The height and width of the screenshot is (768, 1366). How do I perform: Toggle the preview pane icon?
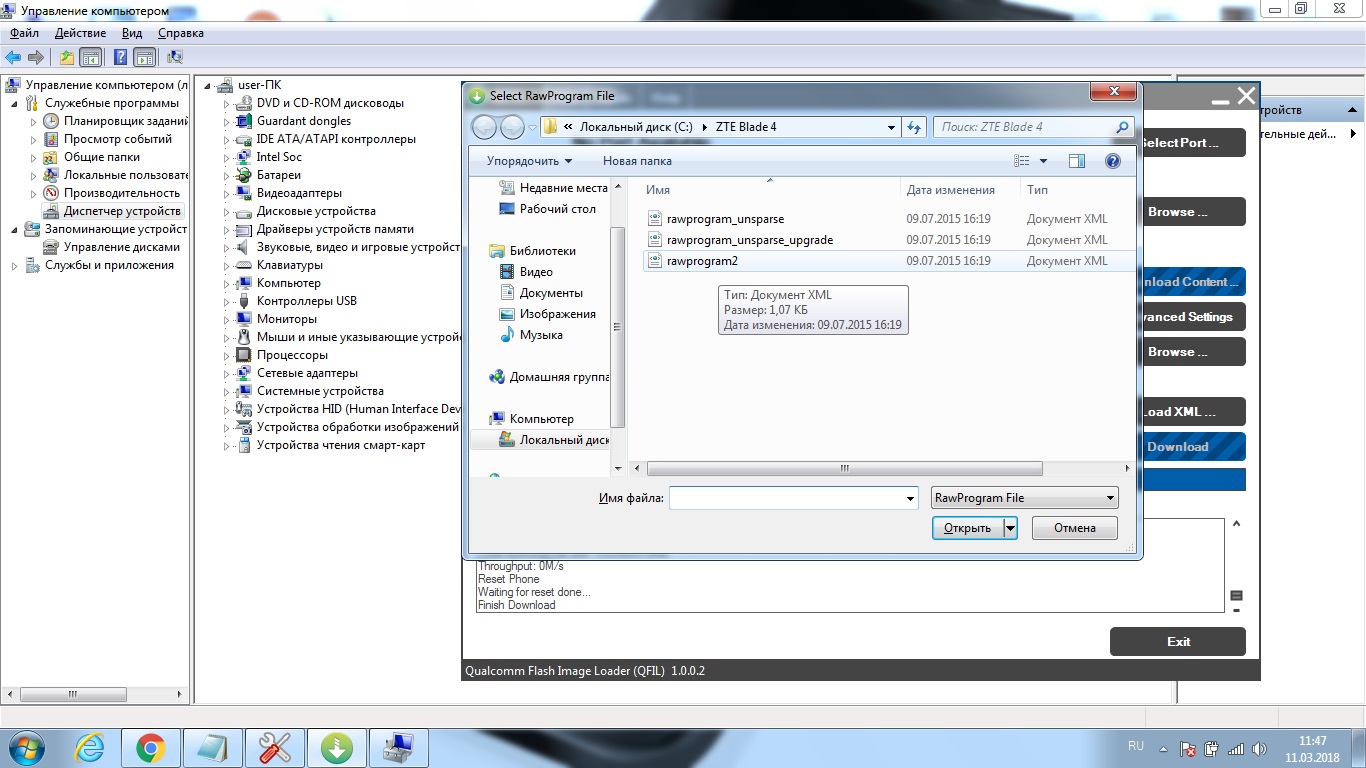pyautogui.click(x=1077, y=161)
